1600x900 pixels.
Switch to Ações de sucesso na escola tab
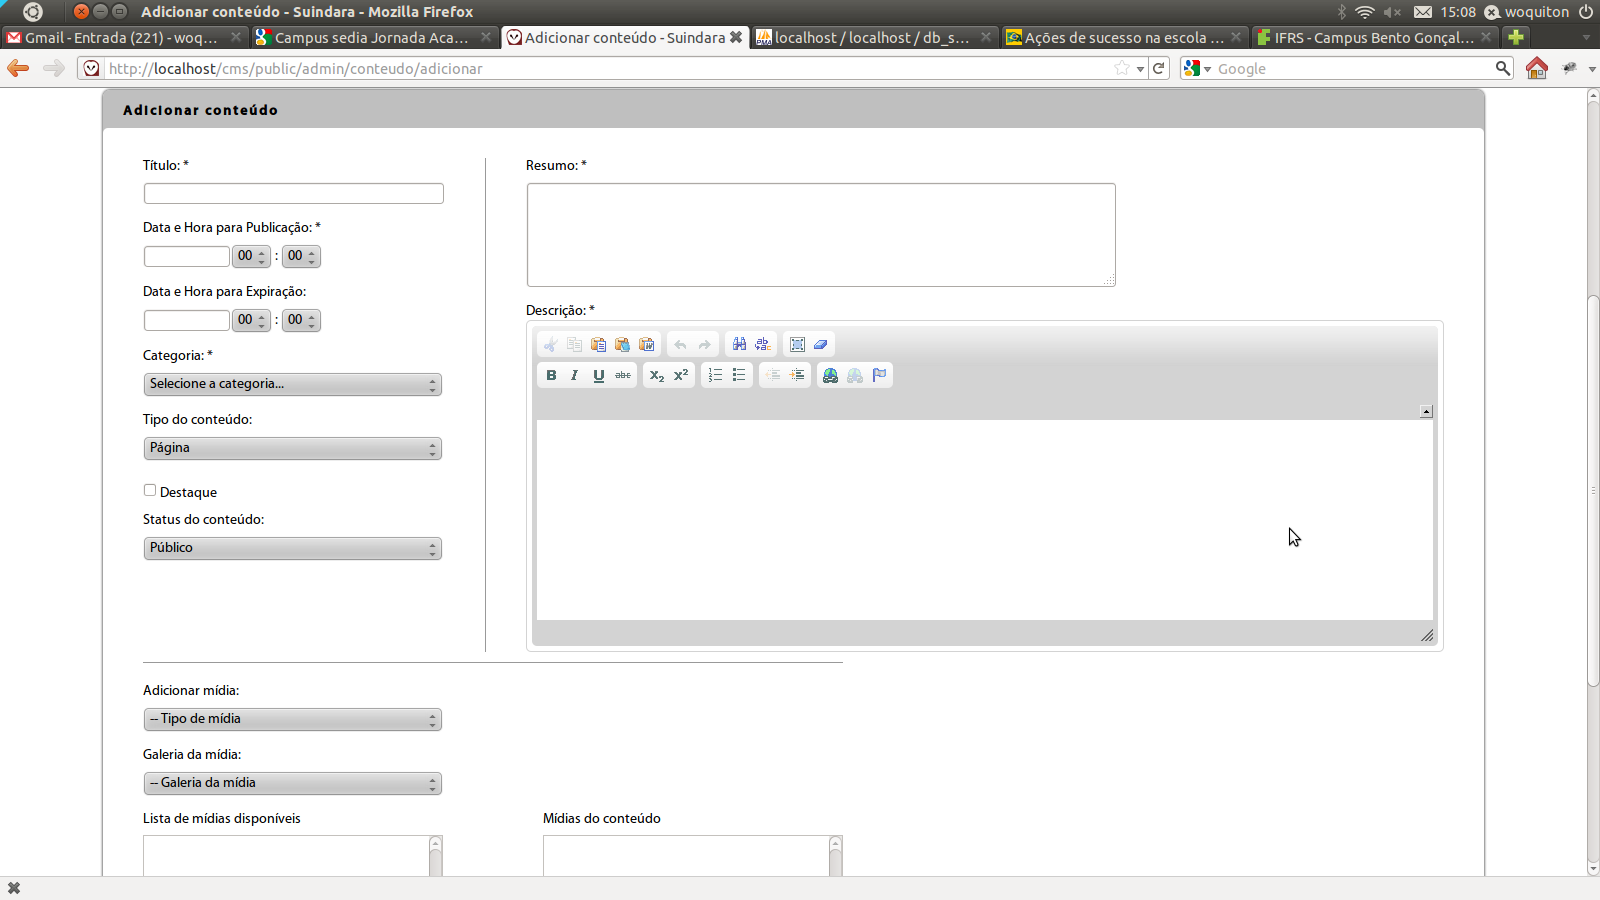coord(1123,37)
